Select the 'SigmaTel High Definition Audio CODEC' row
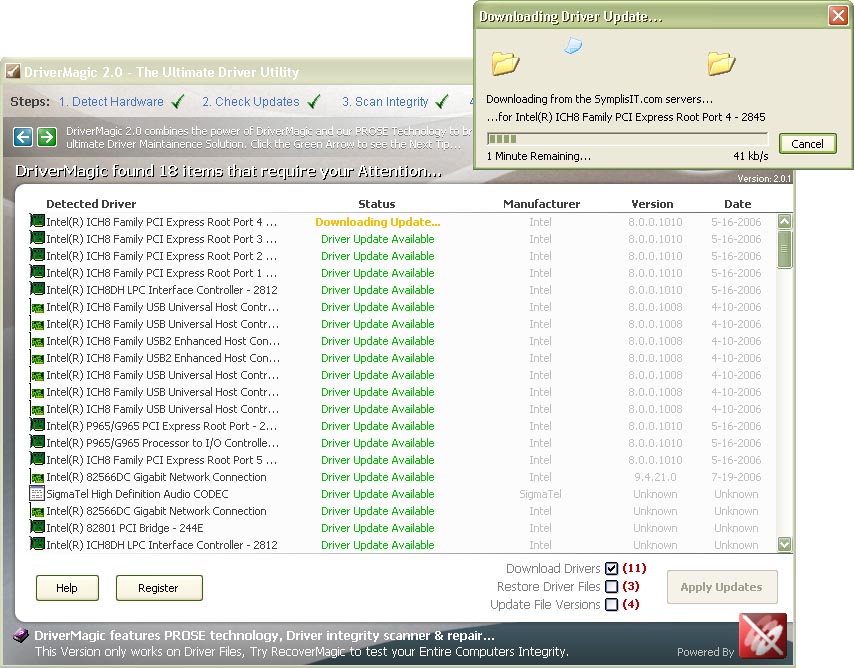This screenshot has height=668, width=854. (x=403, y=494)
